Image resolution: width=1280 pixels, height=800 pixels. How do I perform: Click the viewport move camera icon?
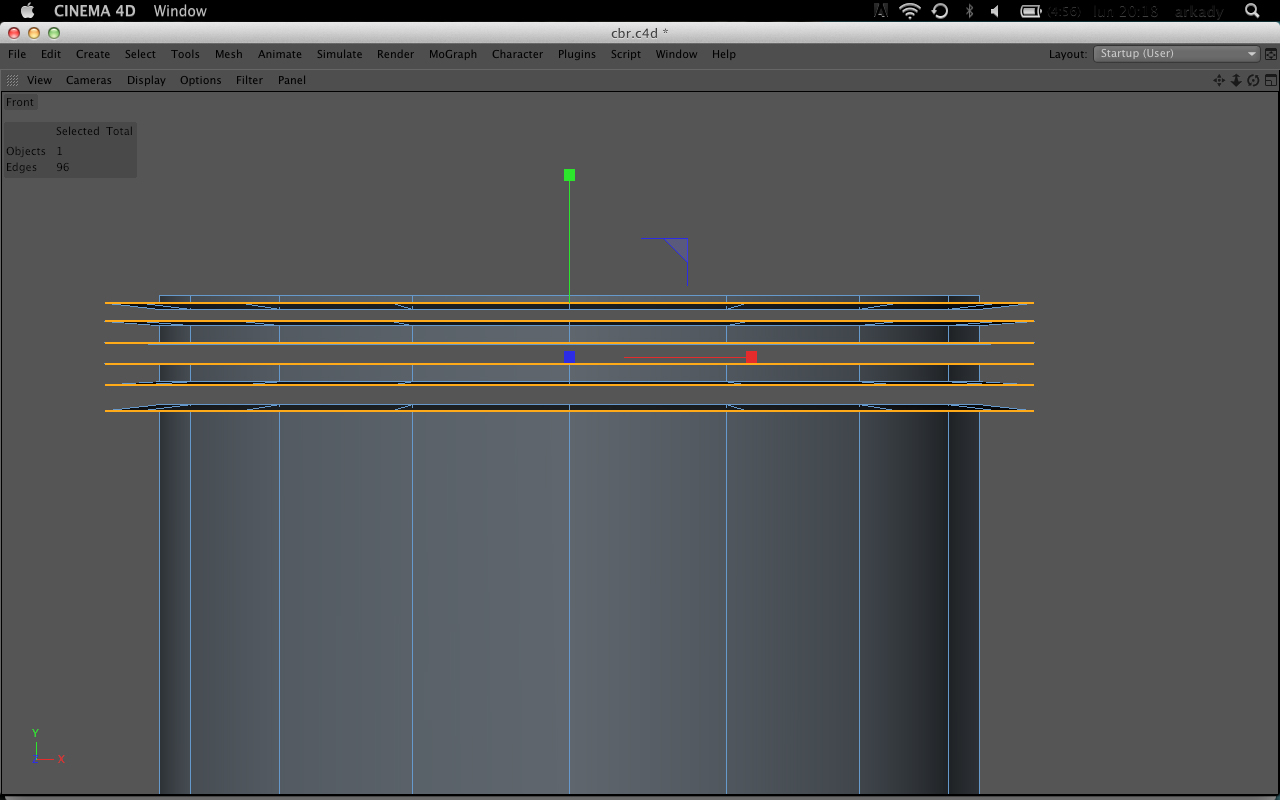1219,80
